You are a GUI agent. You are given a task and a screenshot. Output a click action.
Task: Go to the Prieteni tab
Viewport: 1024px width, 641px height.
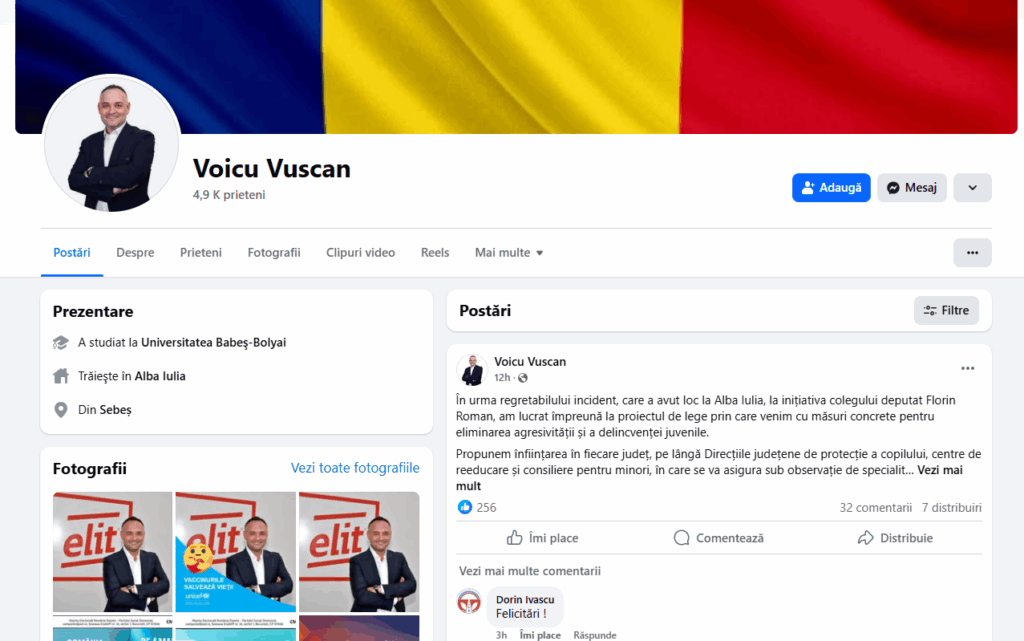tap(200, 253)
